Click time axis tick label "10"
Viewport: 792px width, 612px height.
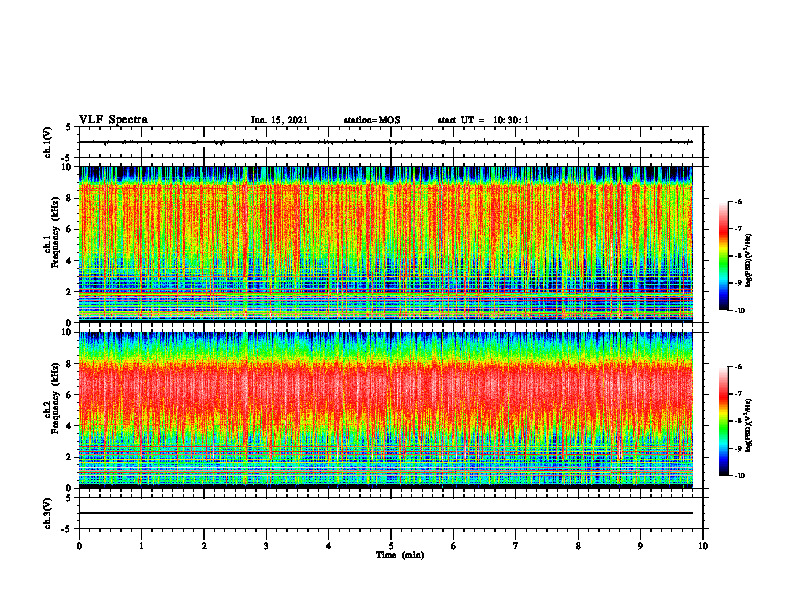coord(703,546)
